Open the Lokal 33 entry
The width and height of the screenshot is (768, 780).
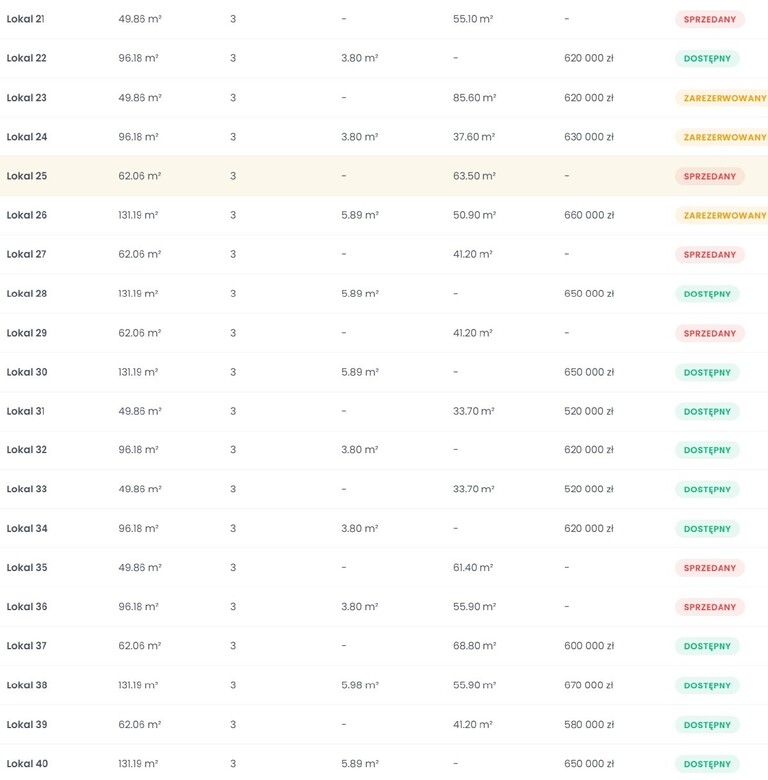click(x=26, y=489)
